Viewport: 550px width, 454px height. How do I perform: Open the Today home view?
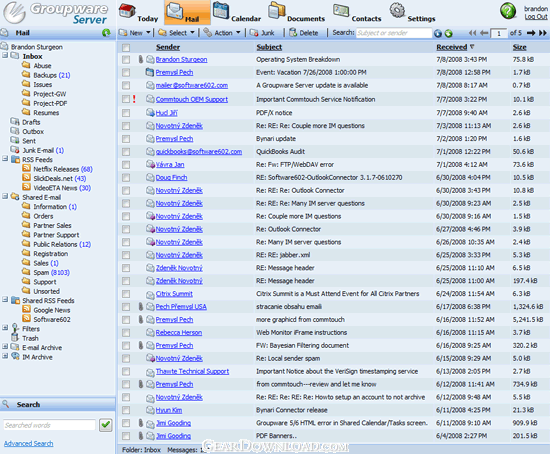tap(139, 13)
